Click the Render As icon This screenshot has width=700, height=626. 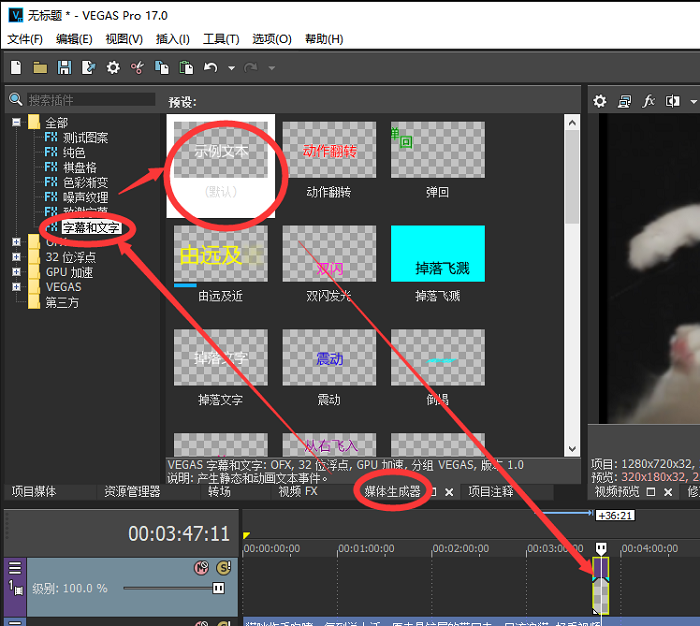(88, 67)
